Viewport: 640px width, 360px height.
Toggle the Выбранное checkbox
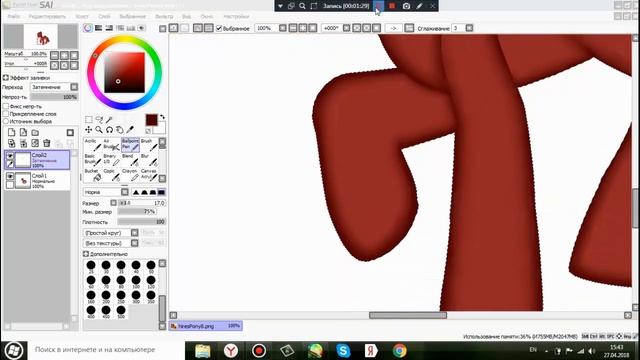(219, 28)
